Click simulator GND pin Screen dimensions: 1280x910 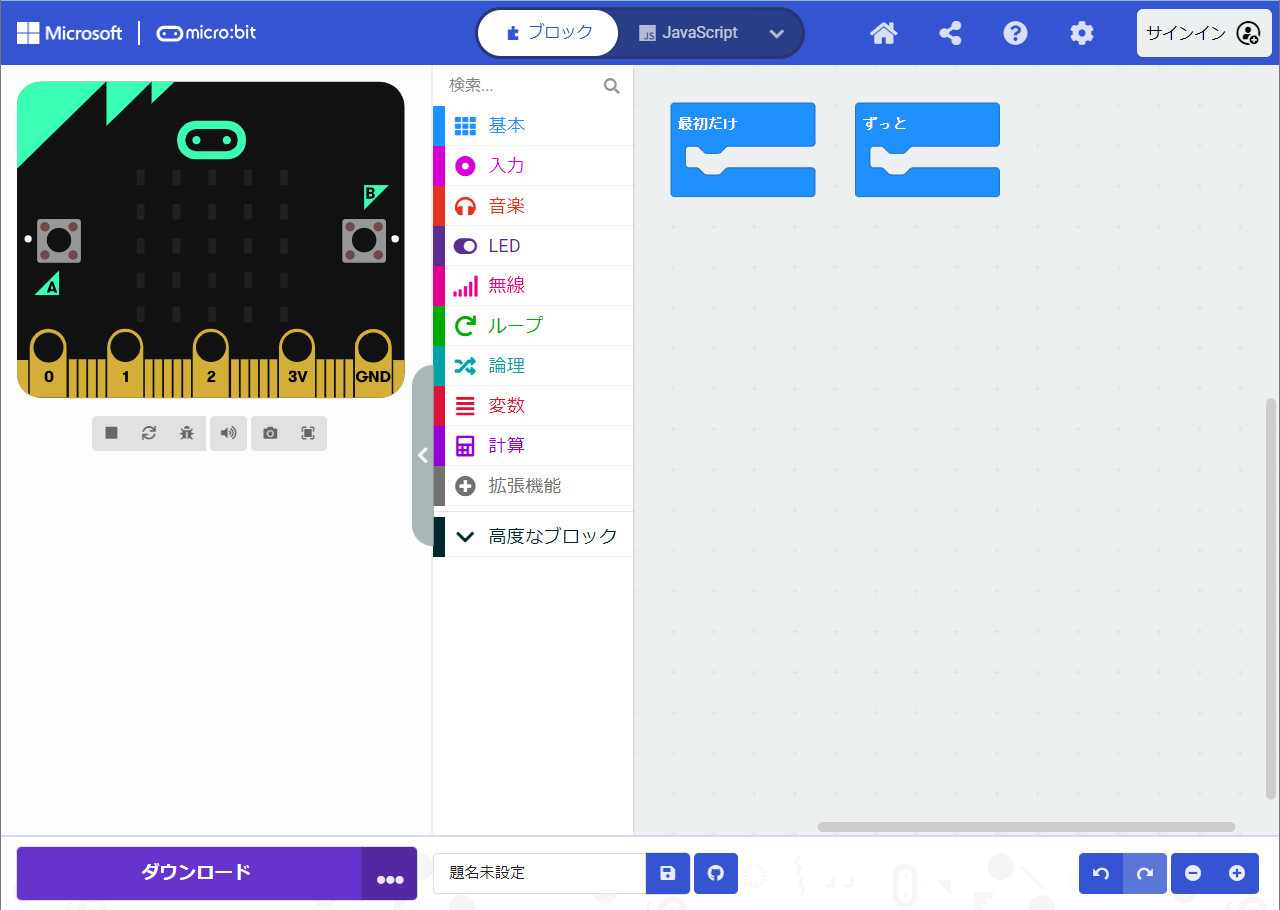[x=373, y=362]
